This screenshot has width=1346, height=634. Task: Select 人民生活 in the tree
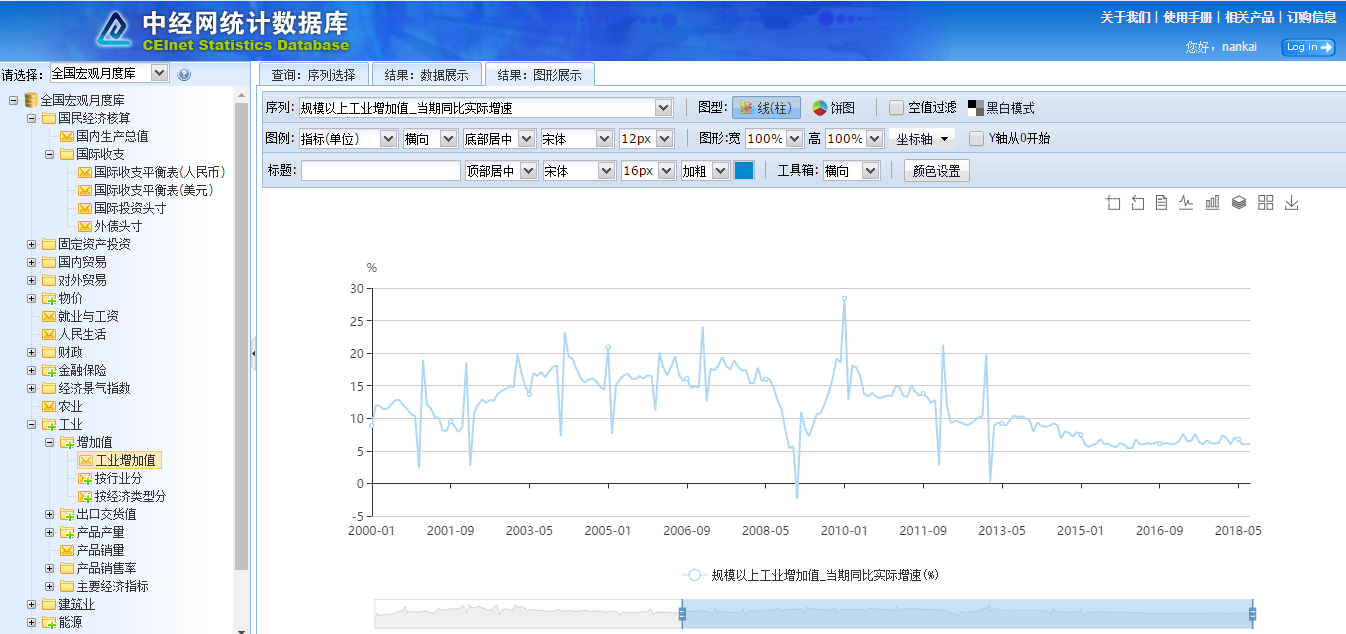point(74,334)
